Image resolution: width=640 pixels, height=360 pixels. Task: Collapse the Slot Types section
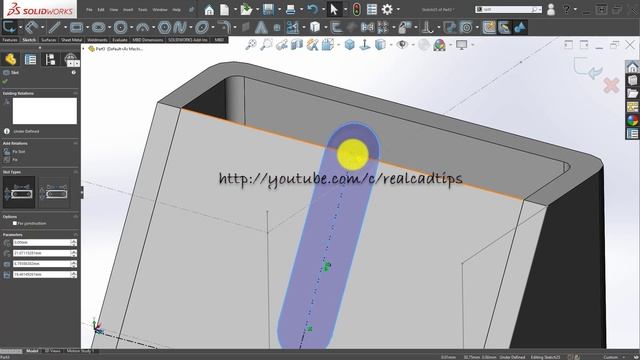pyautogui.click(x=76, y=172)
